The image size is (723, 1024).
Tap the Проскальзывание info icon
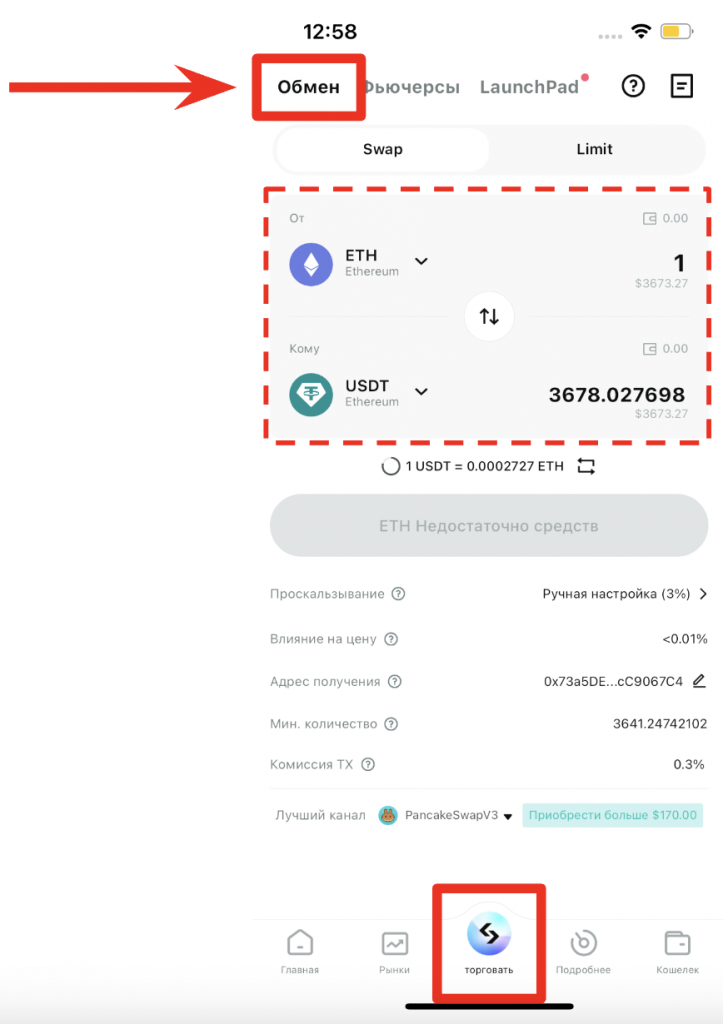[398, 594]
